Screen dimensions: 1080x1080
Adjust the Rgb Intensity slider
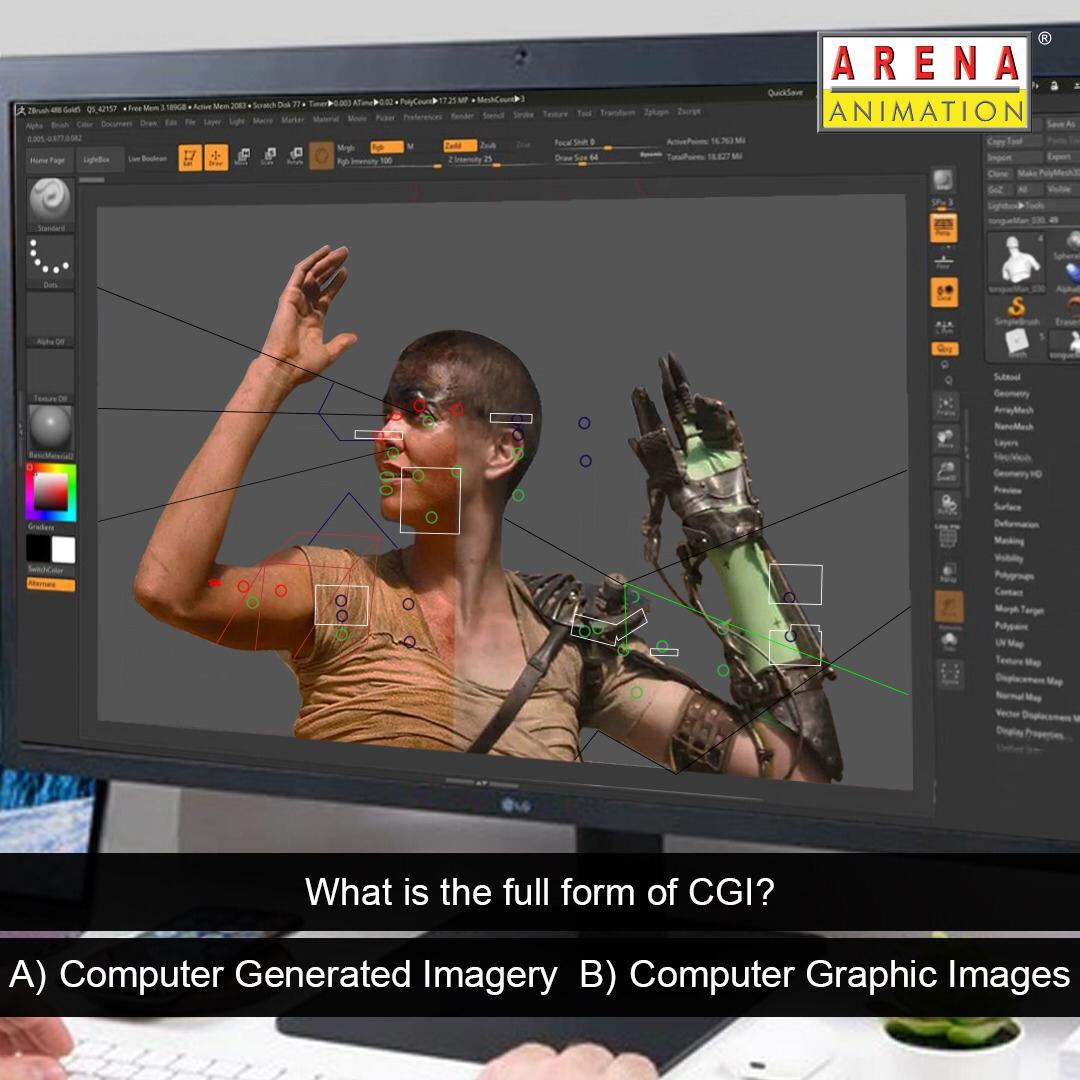389,163
